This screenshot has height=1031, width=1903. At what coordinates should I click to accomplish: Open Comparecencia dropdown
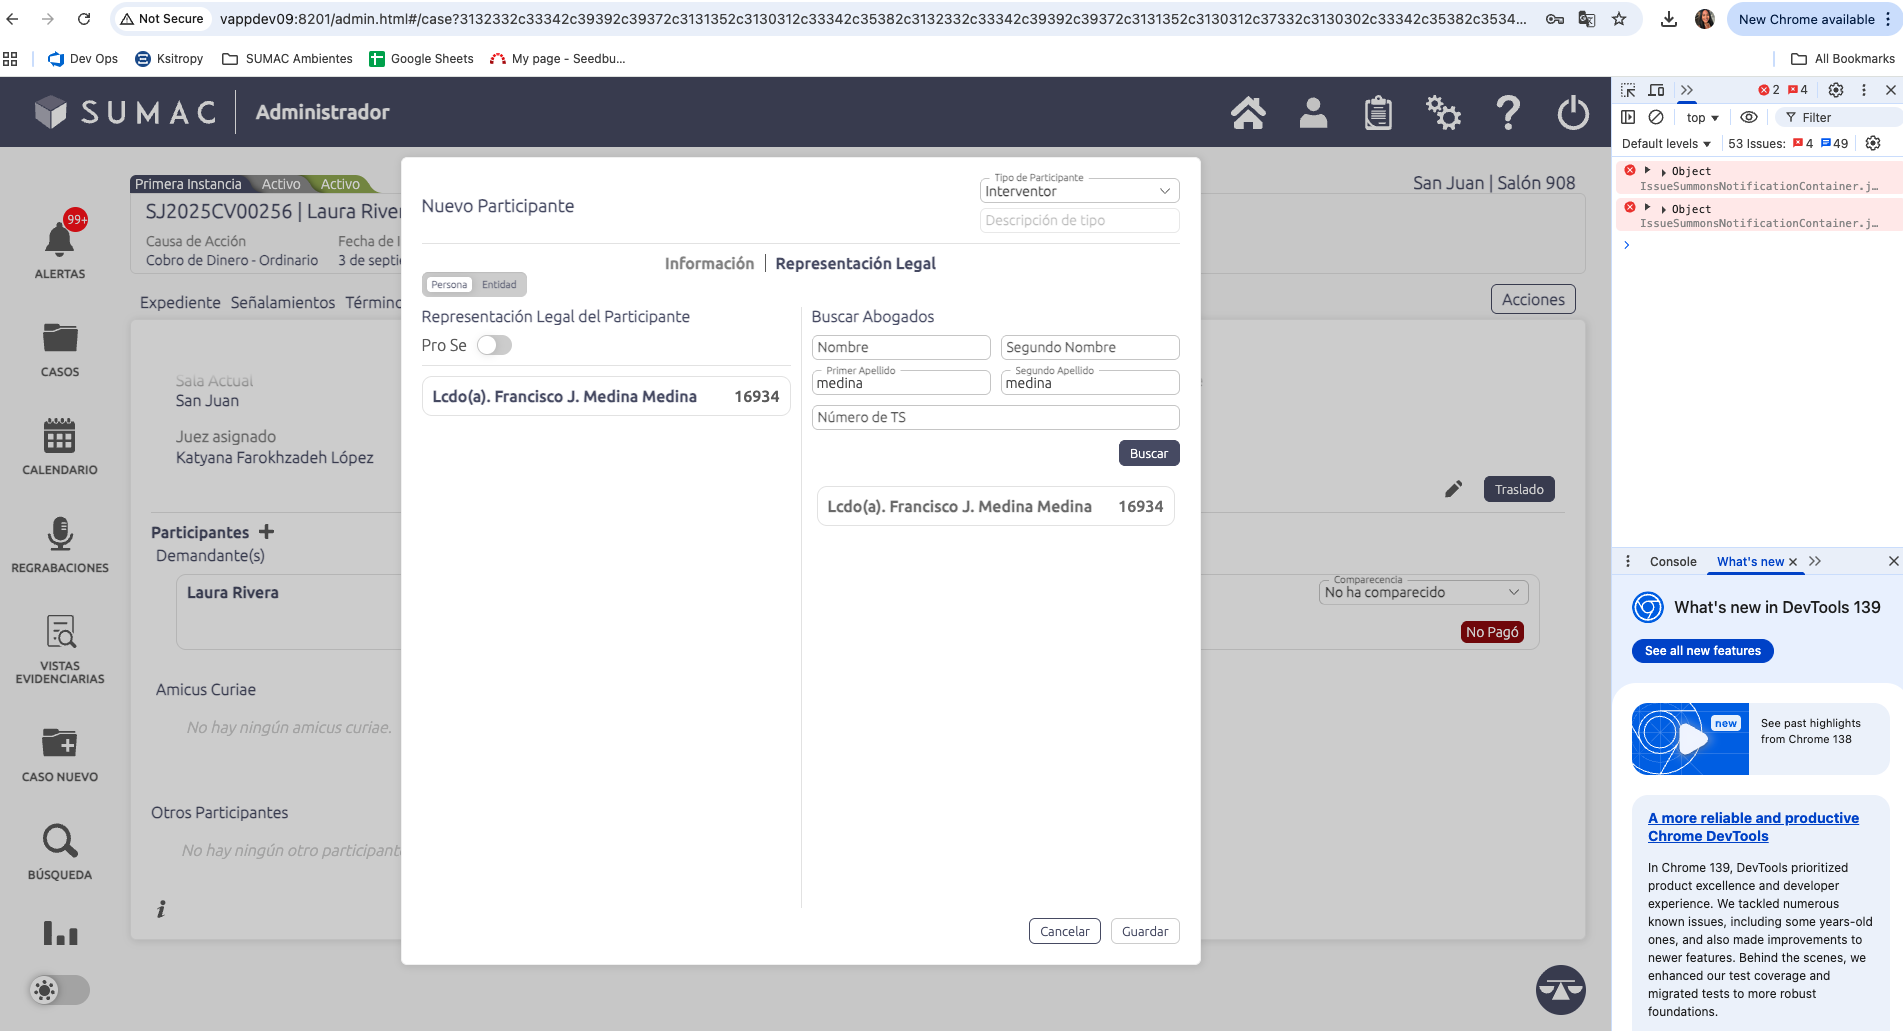click(x=1423, y=592)
